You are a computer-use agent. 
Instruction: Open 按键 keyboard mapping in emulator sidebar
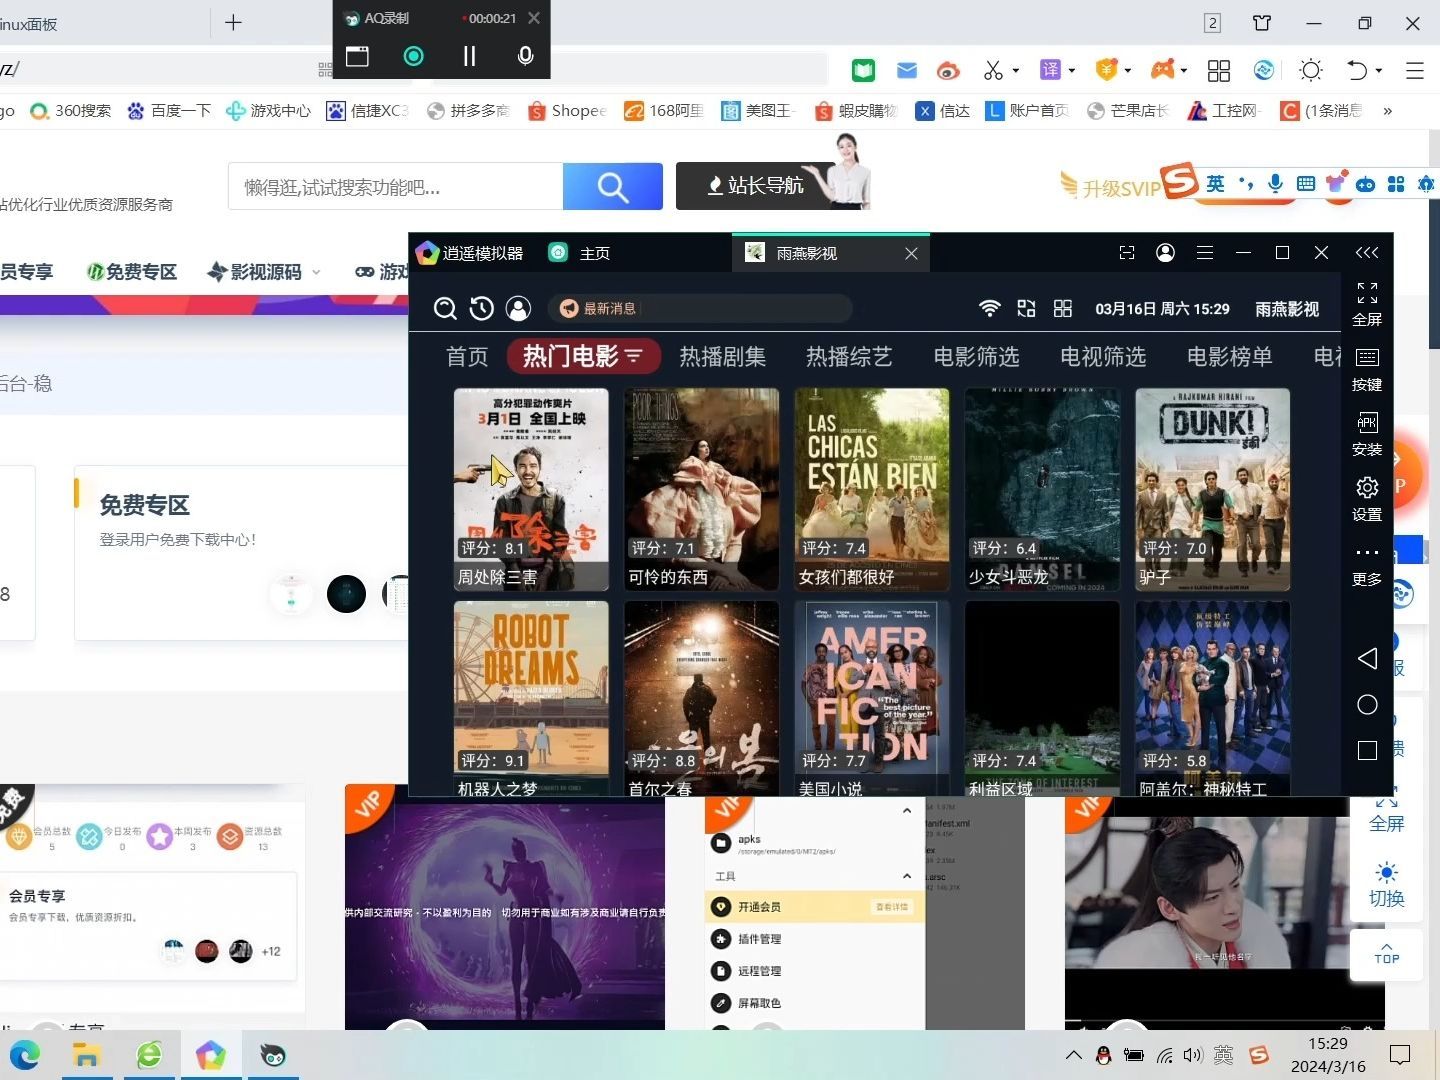[1367, 369]
